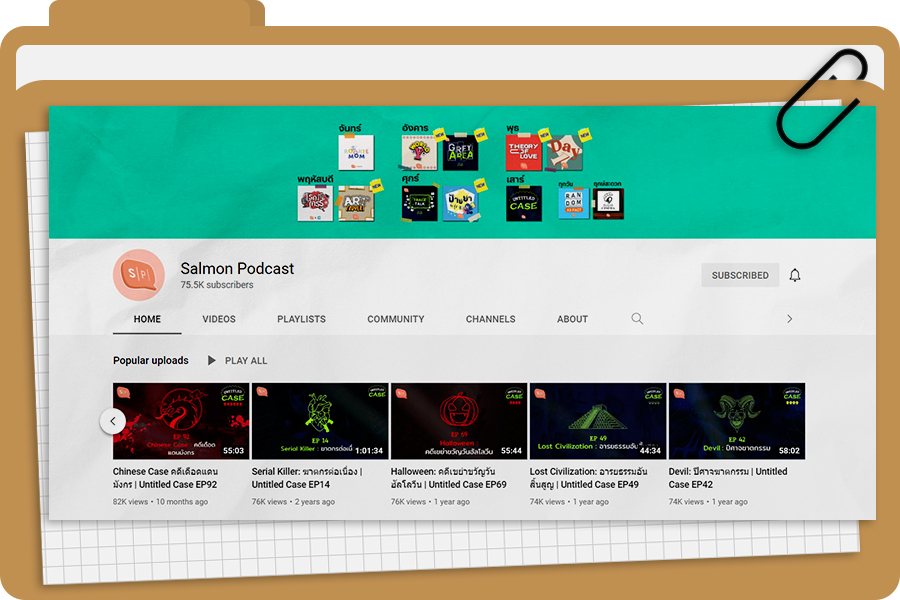Image resolution: width=900 pixels, height=600 pixels.
Task: Select the blue cover with yellow star
Action: coord(460,203)
